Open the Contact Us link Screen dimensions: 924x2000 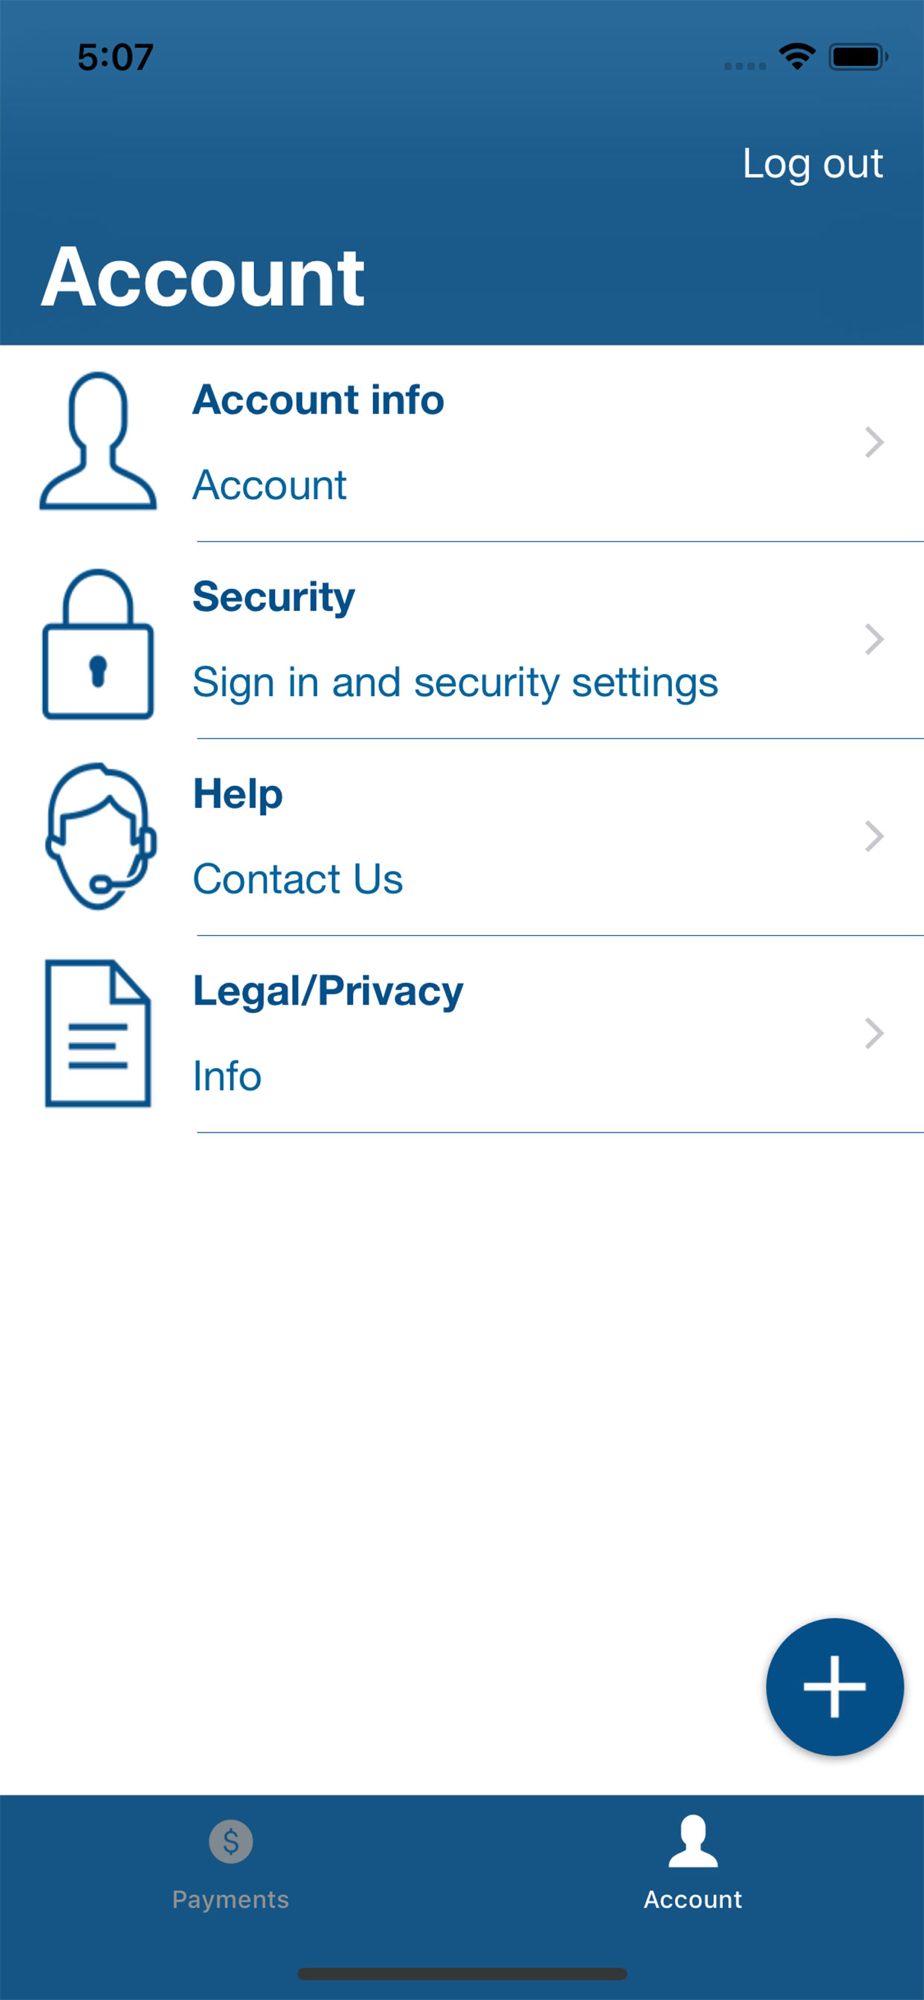tap(298, 879)
